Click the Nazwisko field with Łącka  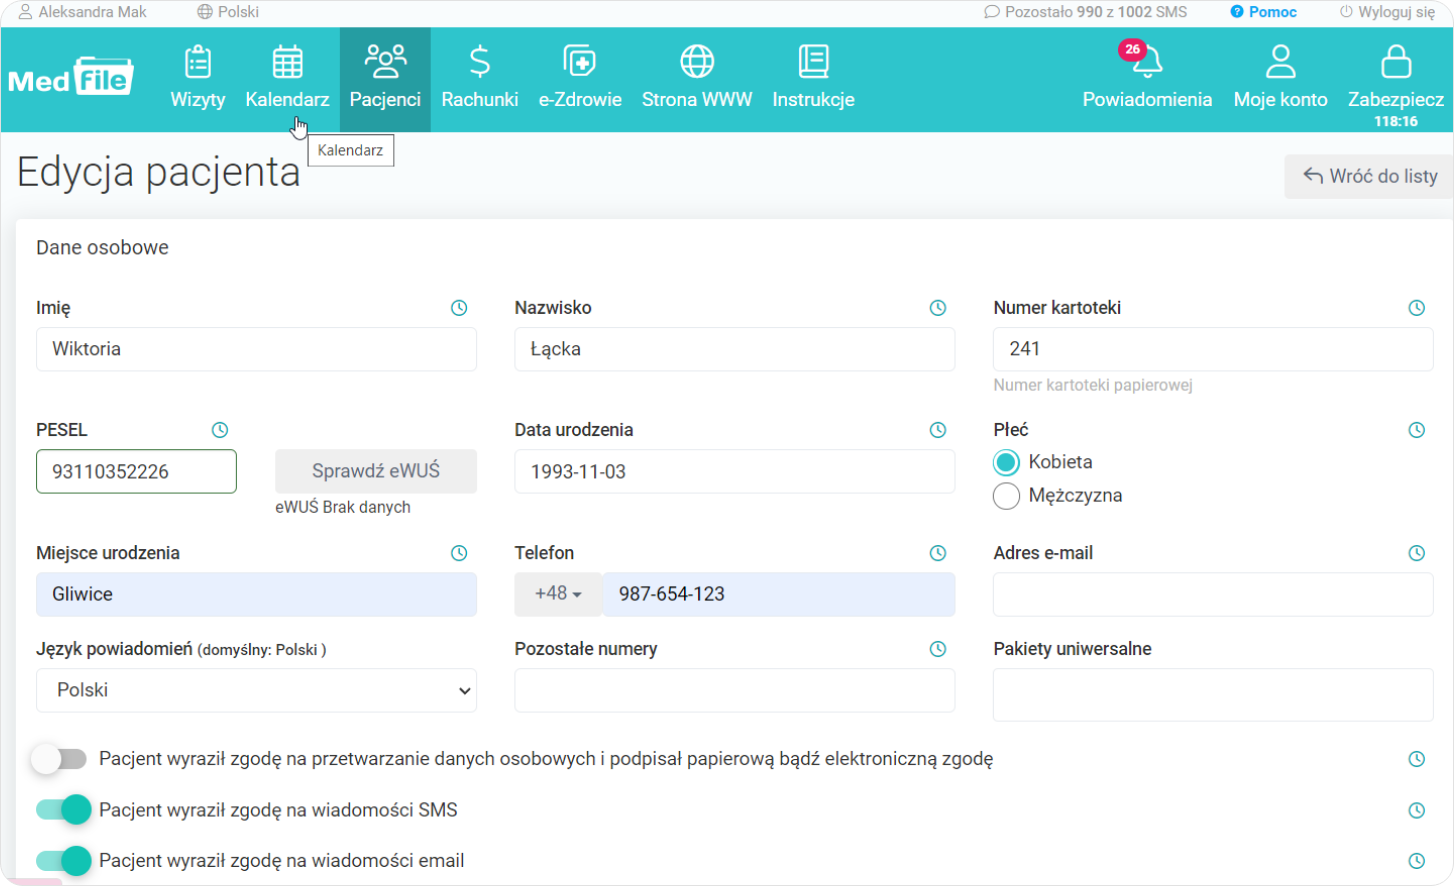pos(735,349)
